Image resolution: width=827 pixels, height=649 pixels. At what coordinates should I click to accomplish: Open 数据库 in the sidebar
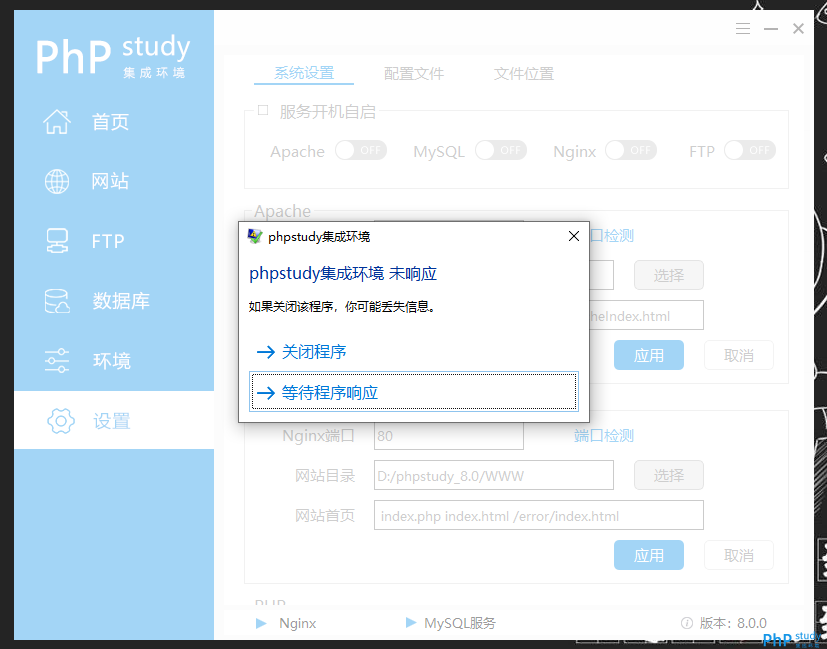[114, 301]
